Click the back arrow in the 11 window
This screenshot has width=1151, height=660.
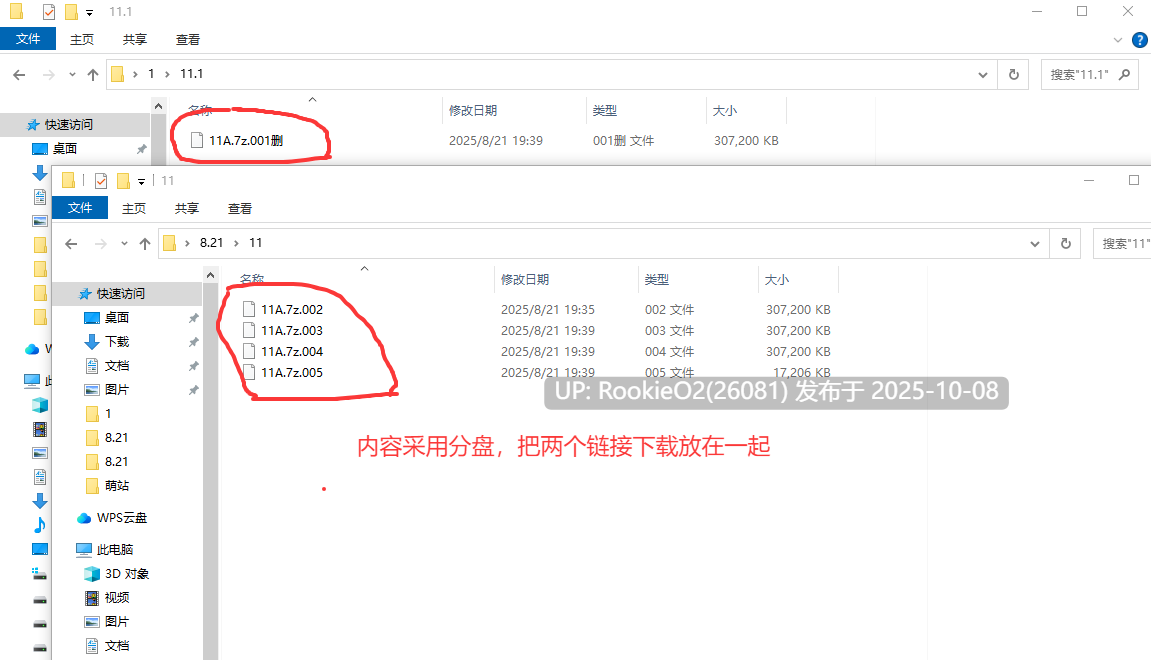(71, 244)
